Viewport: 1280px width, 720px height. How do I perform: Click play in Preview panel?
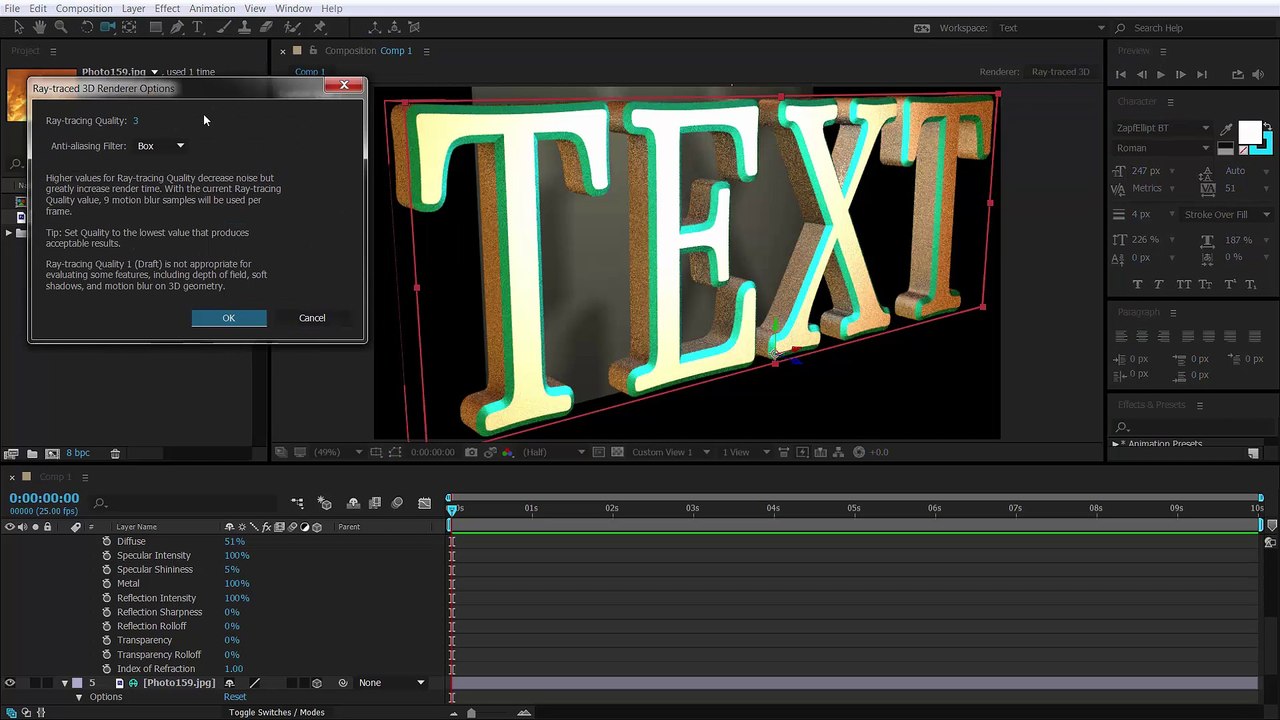(x=1160, y=74)
